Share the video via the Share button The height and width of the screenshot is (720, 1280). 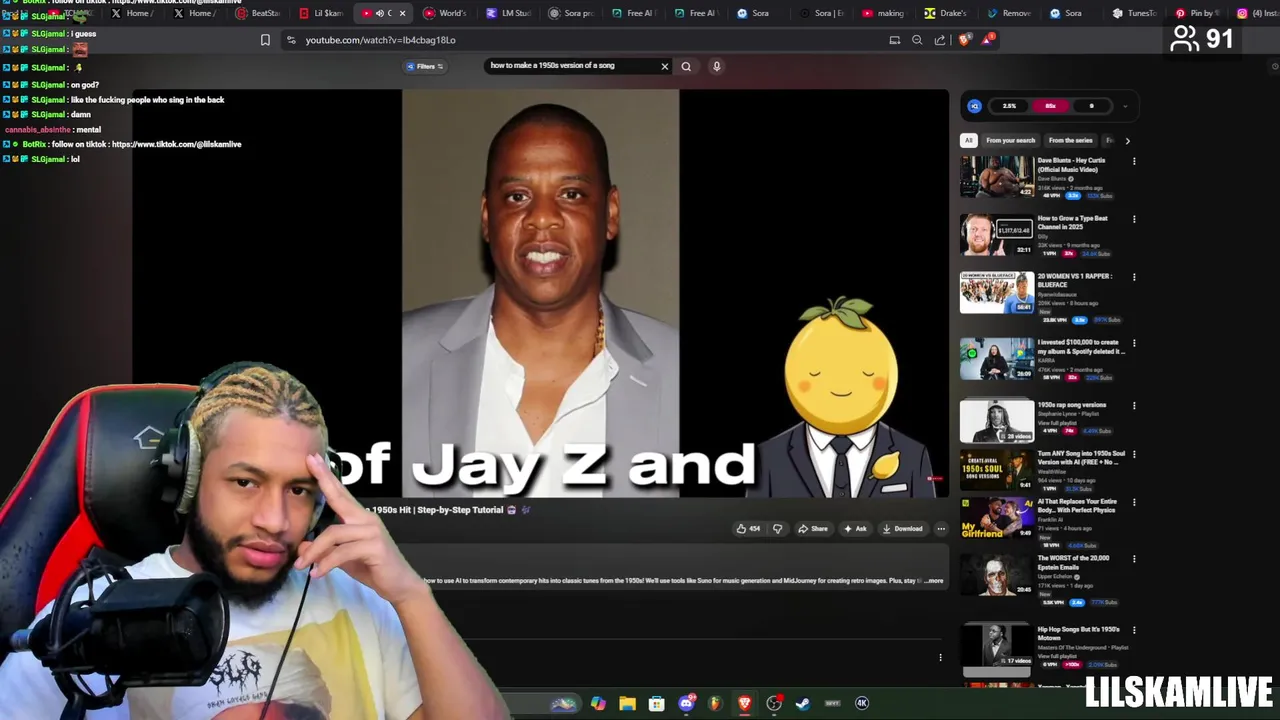click(813, 528)
